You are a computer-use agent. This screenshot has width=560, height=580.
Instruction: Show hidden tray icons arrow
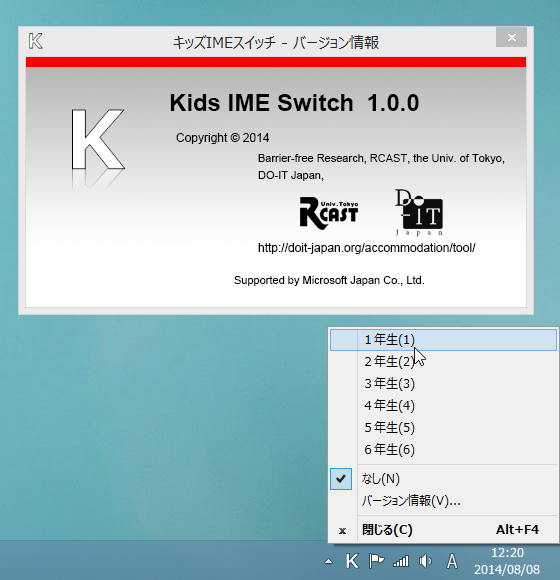(x=328, y=562)
